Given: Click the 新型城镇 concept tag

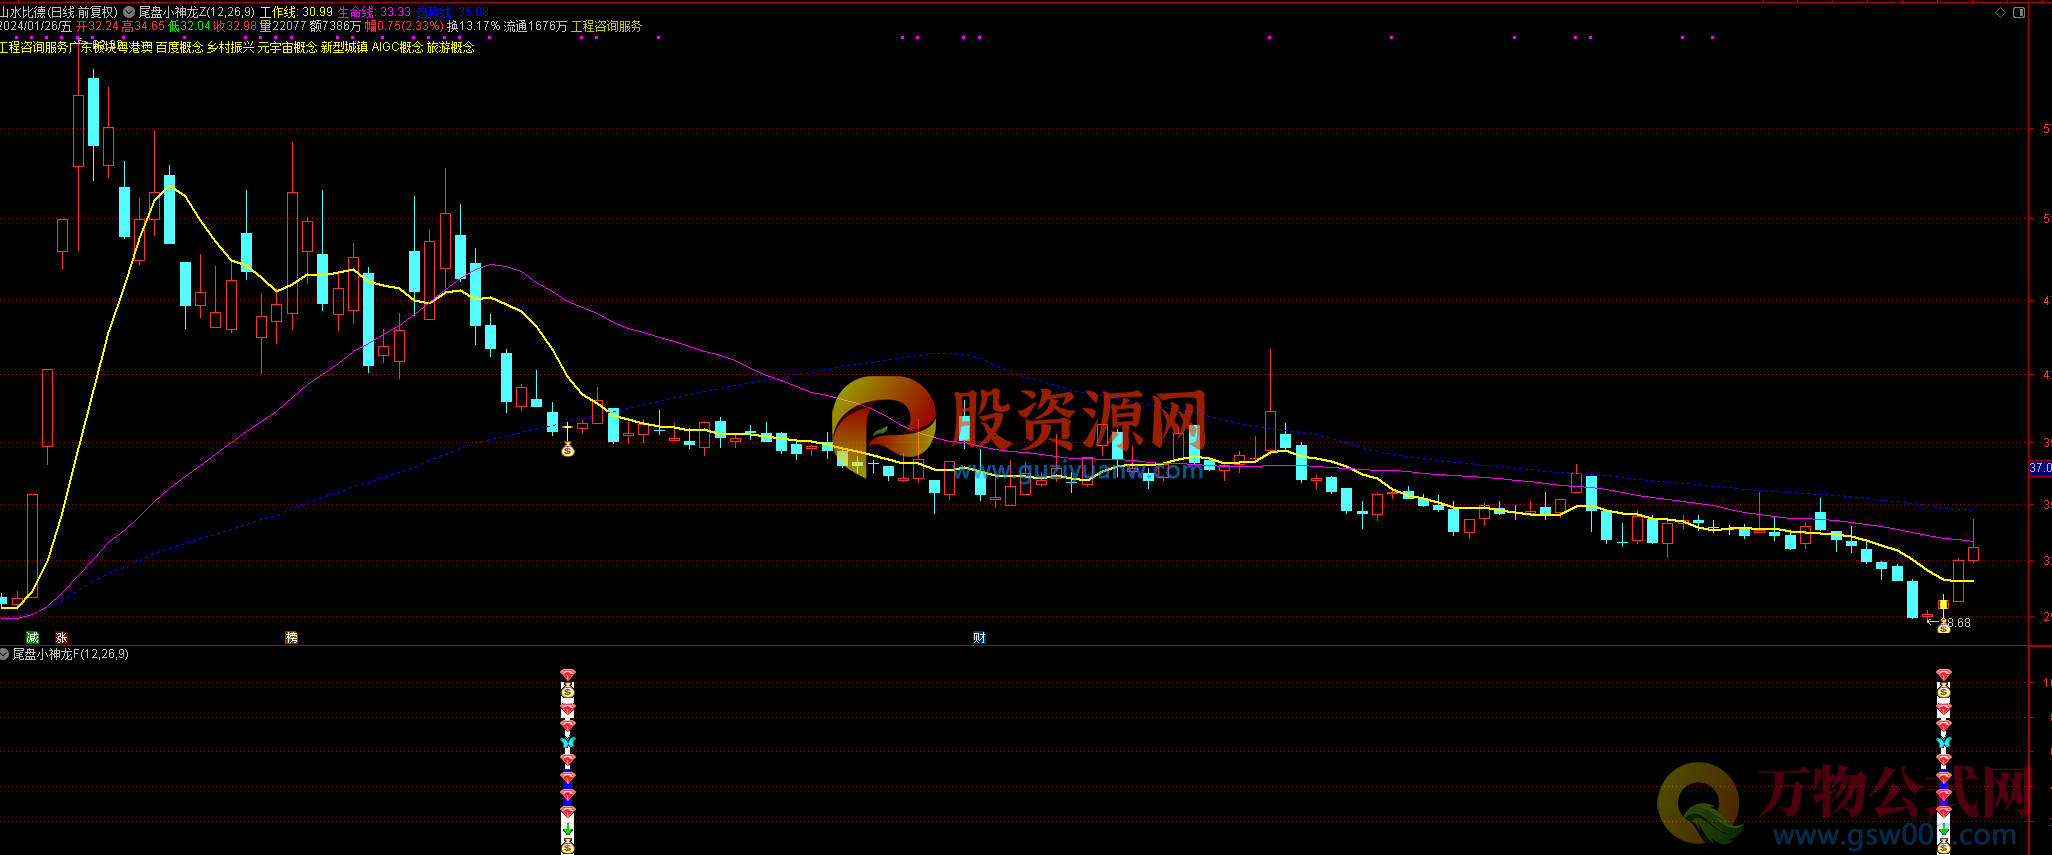Looking at the screenshot, I should [344, 47].
